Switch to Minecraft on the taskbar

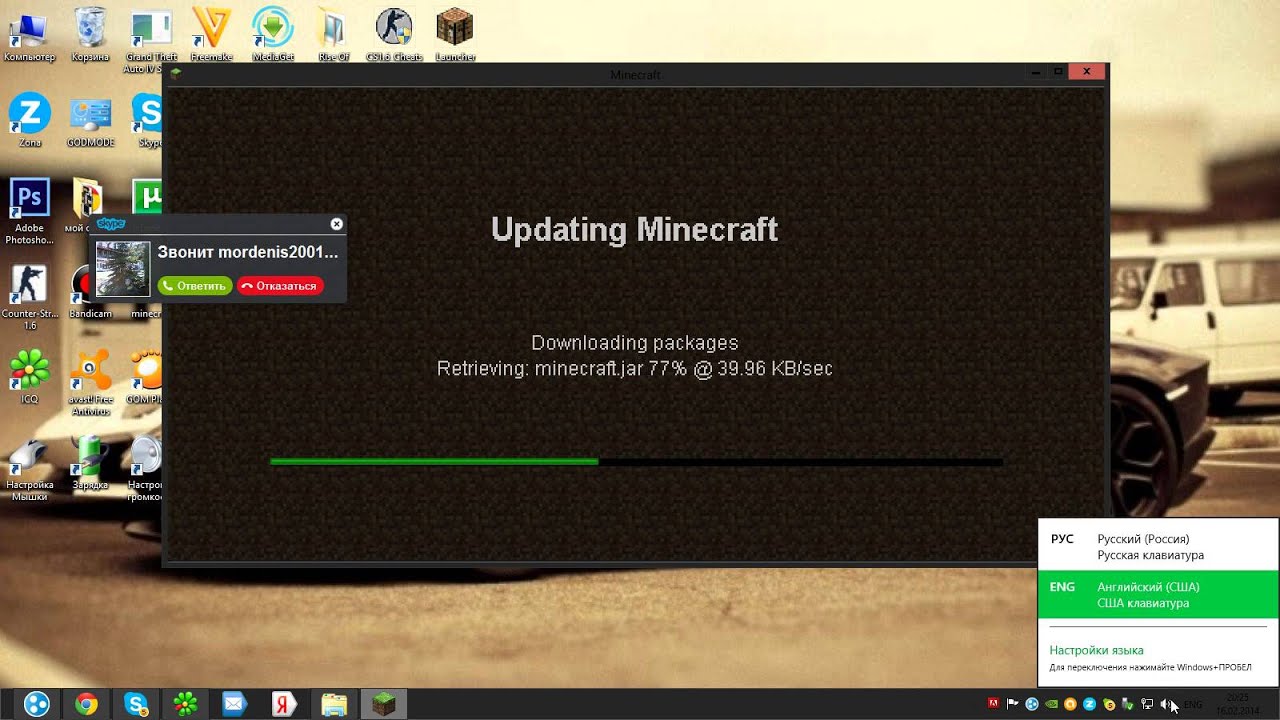[383, 704]
